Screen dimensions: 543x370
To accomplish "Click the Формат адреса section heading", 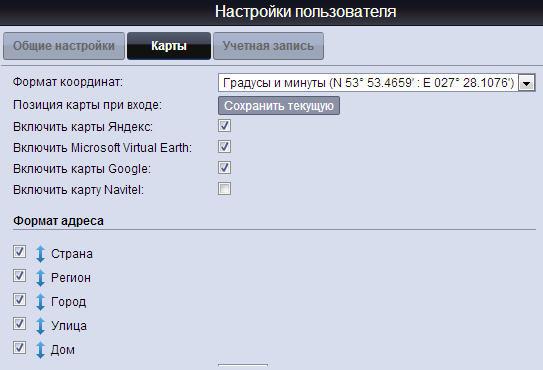I will coord(58,221).
